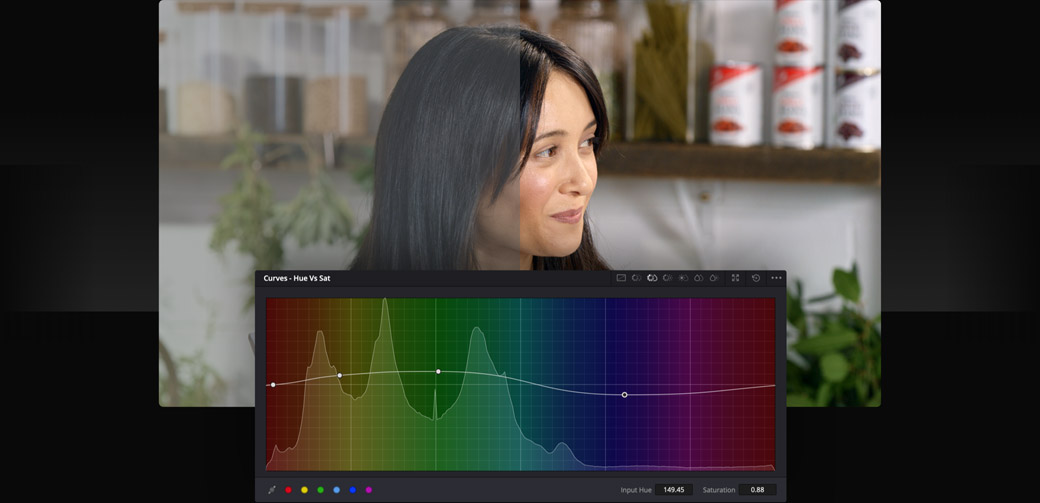This screenshot has width=1040, height=503.
Task: Switch to Sat Vs Lum curve
Action: tap(713, 278)
